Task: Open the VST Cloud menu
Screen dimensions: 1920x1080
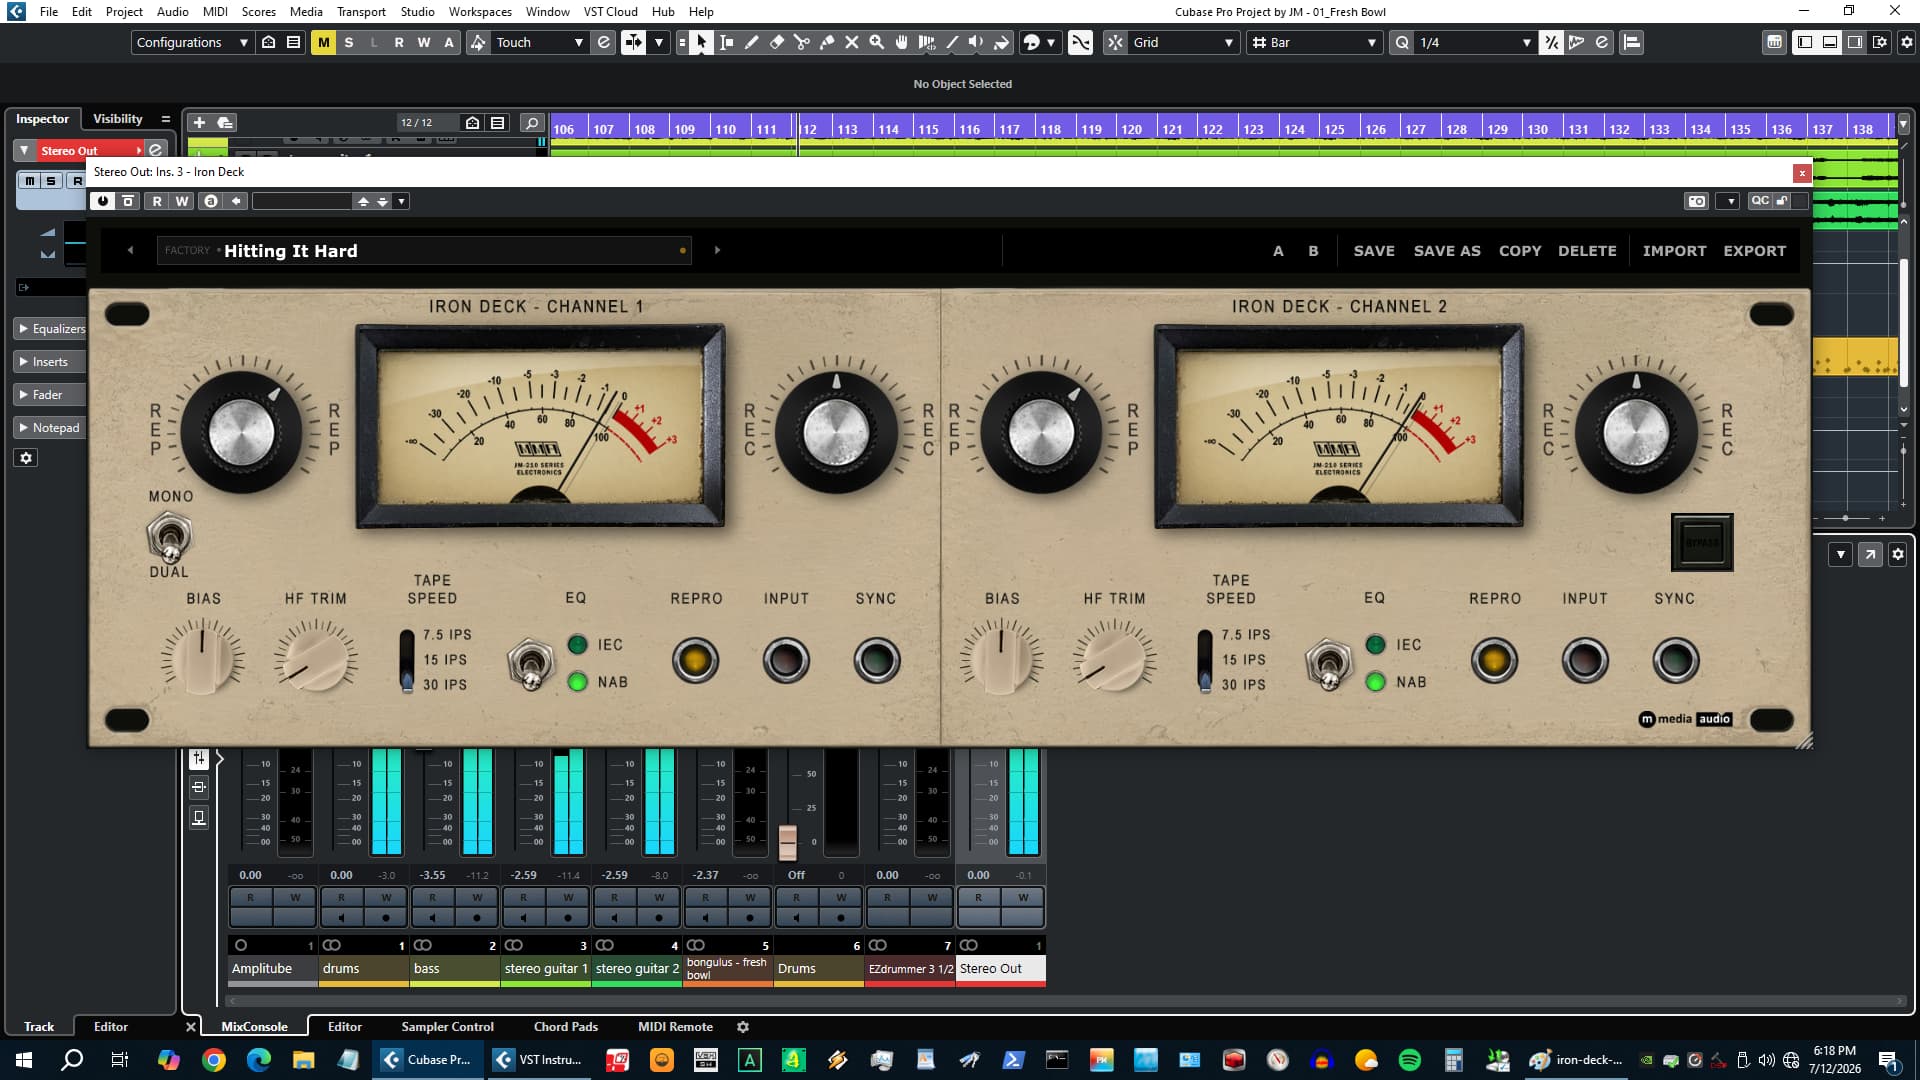Action: click(x=610, y=12)
